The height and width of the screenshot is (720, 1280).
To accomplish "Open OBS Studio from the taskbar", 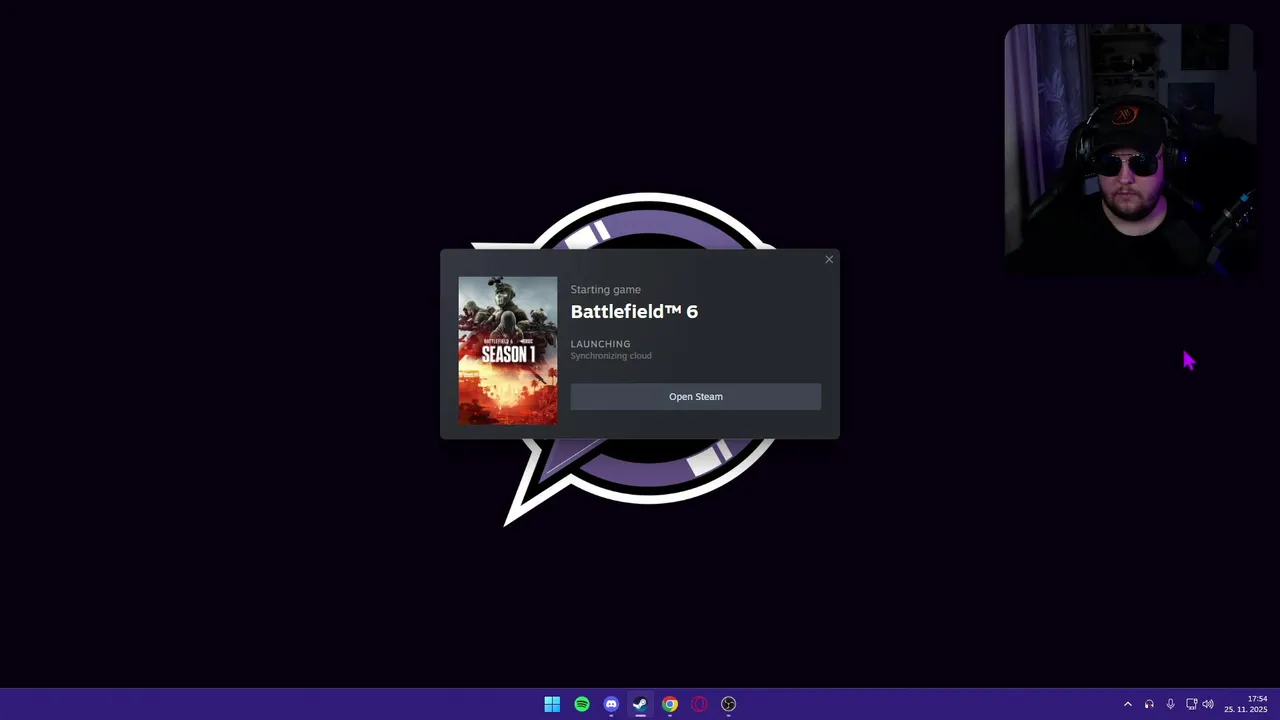I will pyautogui.click(x=729, y=704).
